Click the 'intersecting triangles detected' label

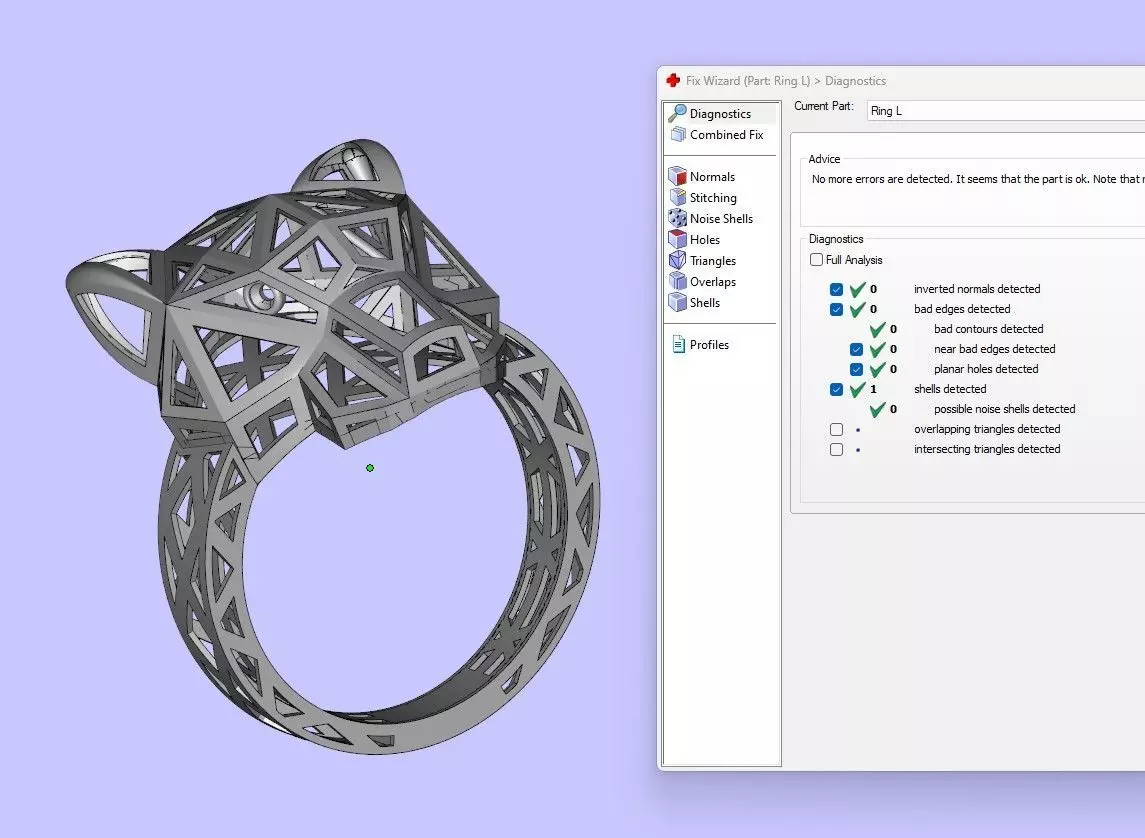click(x=987, y=449)
